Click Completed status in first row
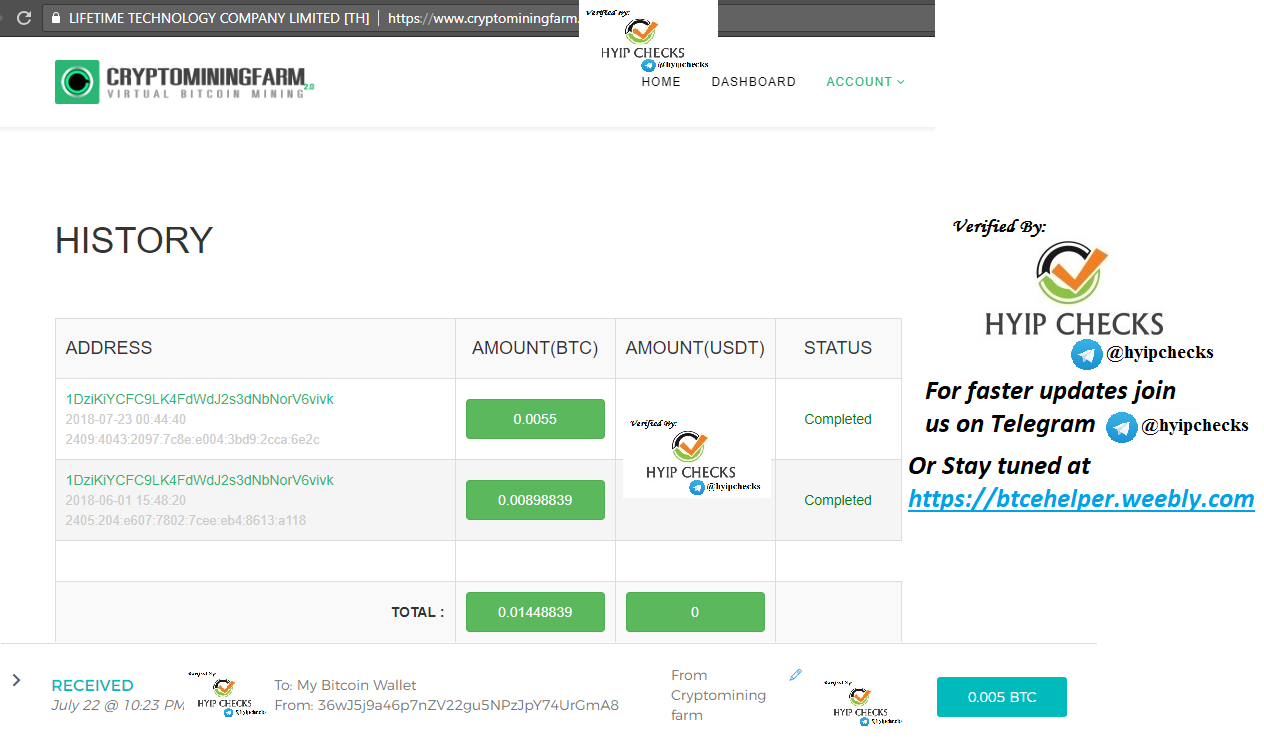This screenshot has width=1264, height=746. pos(838,419)
